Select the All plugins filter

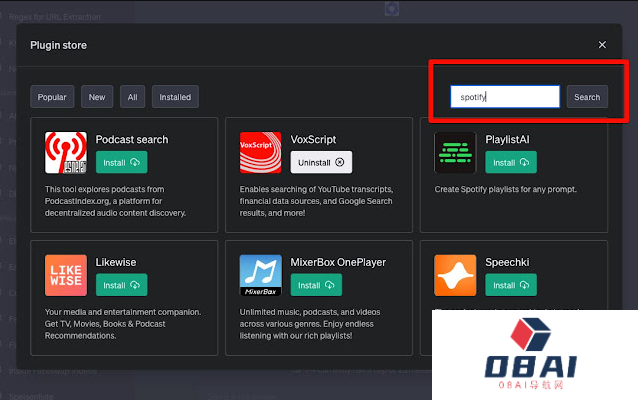tap(132, 97)
